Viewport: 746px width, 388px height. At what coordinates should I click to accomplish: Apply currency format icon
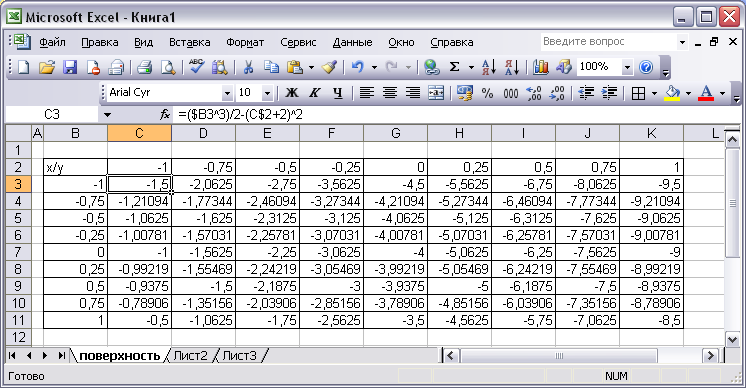coord(464,93)
